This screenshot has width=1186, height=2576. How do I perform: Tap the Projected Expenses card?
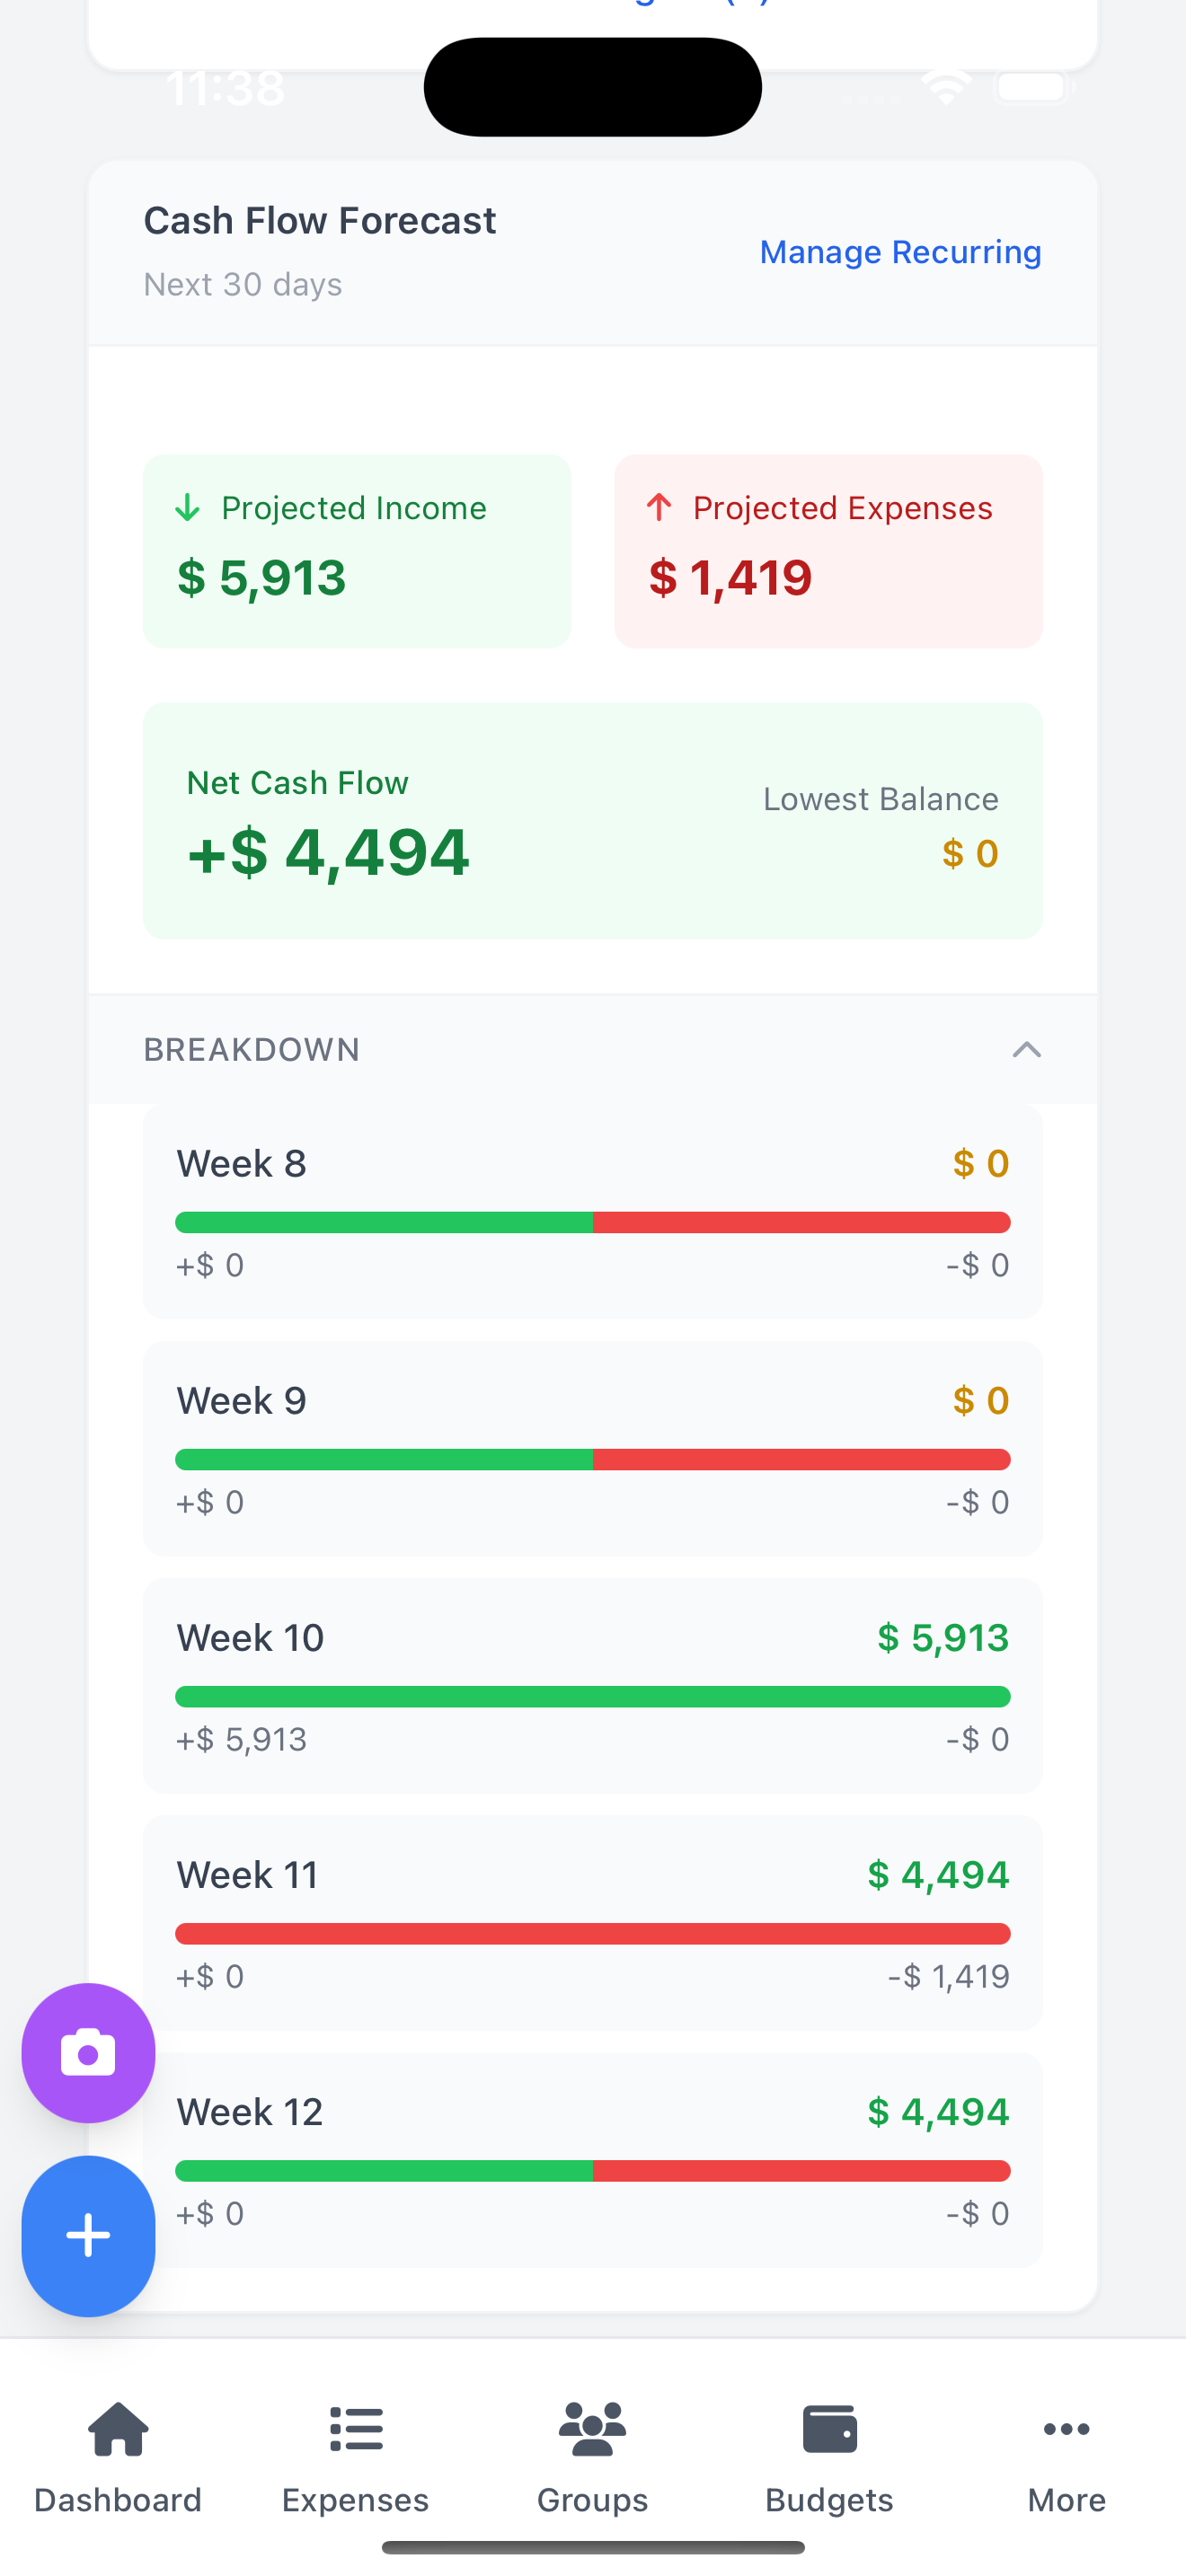[828, 551]
